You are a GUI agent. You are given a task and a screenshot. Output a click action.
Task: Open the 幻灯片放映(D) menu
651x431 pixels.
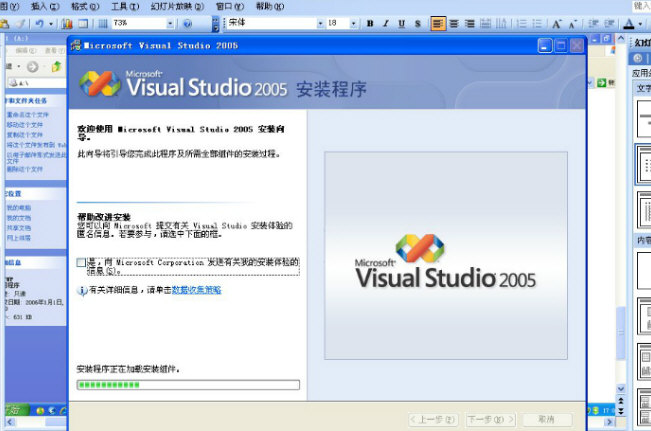click(177, 6)
